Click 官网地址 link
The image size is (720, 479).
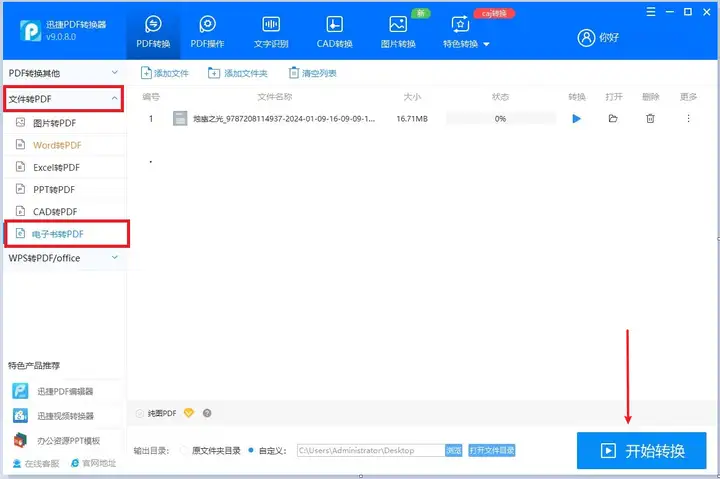click(x=94, y=463)
